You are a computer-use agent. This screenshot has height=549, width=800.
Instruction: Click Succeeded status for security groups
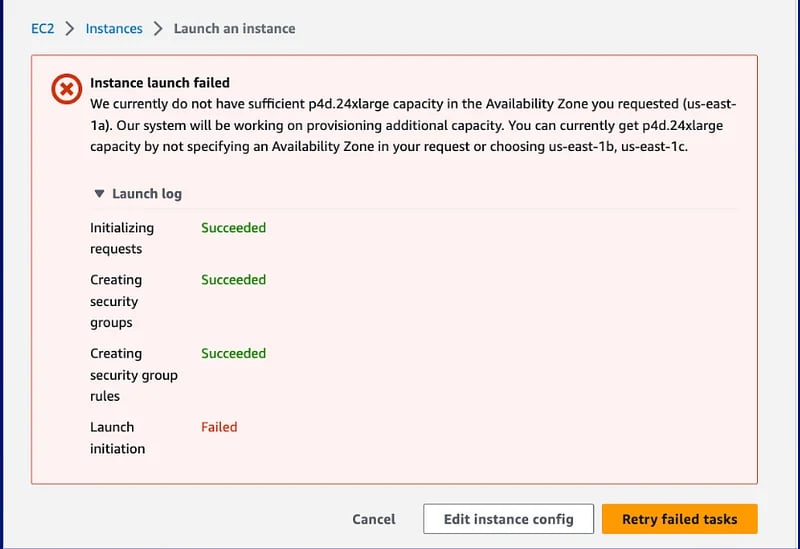[x=233, y=280]
